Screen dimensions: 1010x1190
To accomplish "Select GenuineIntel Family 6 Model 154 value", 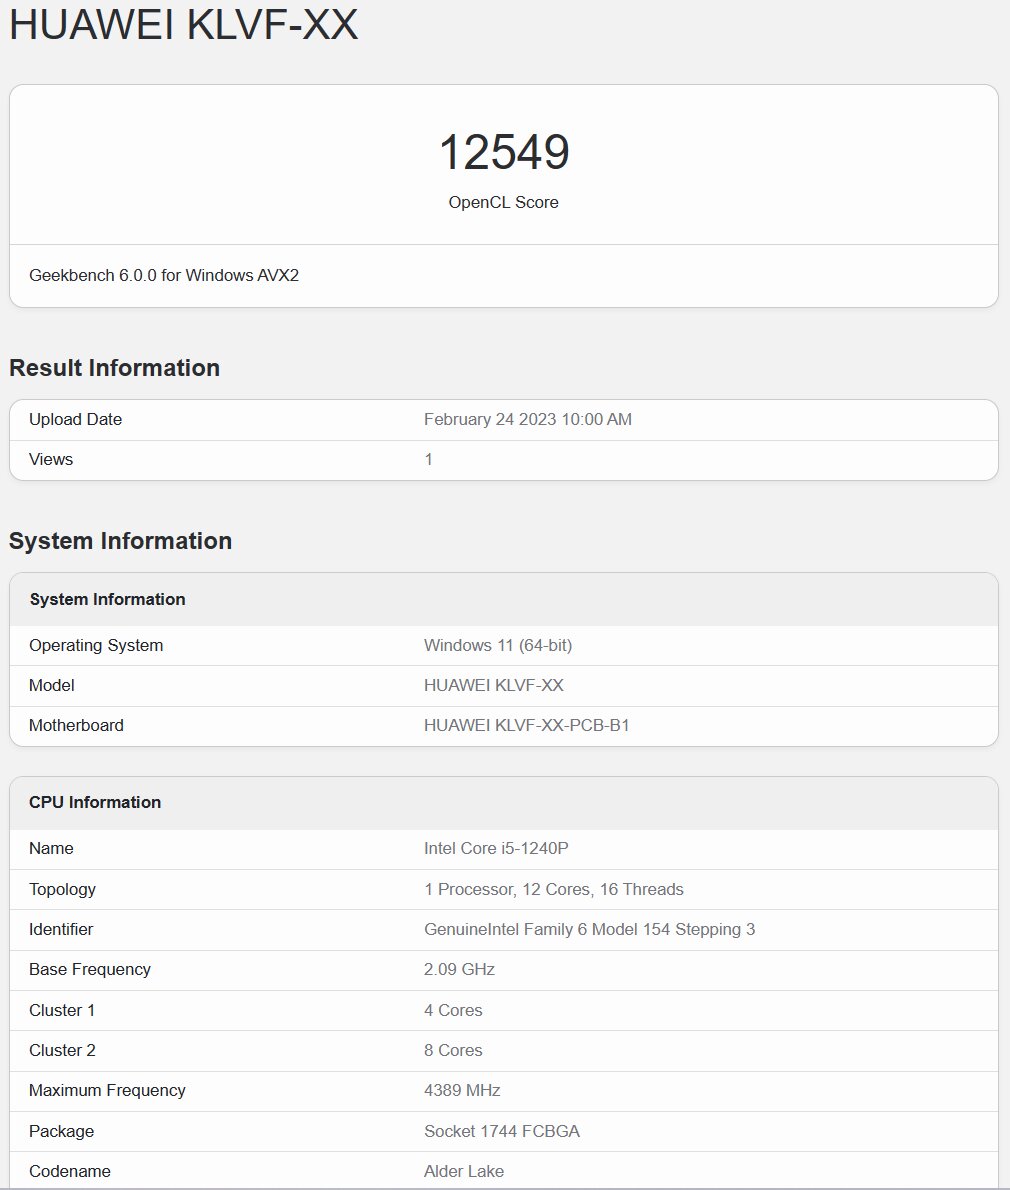I will (x=590, y=930).
